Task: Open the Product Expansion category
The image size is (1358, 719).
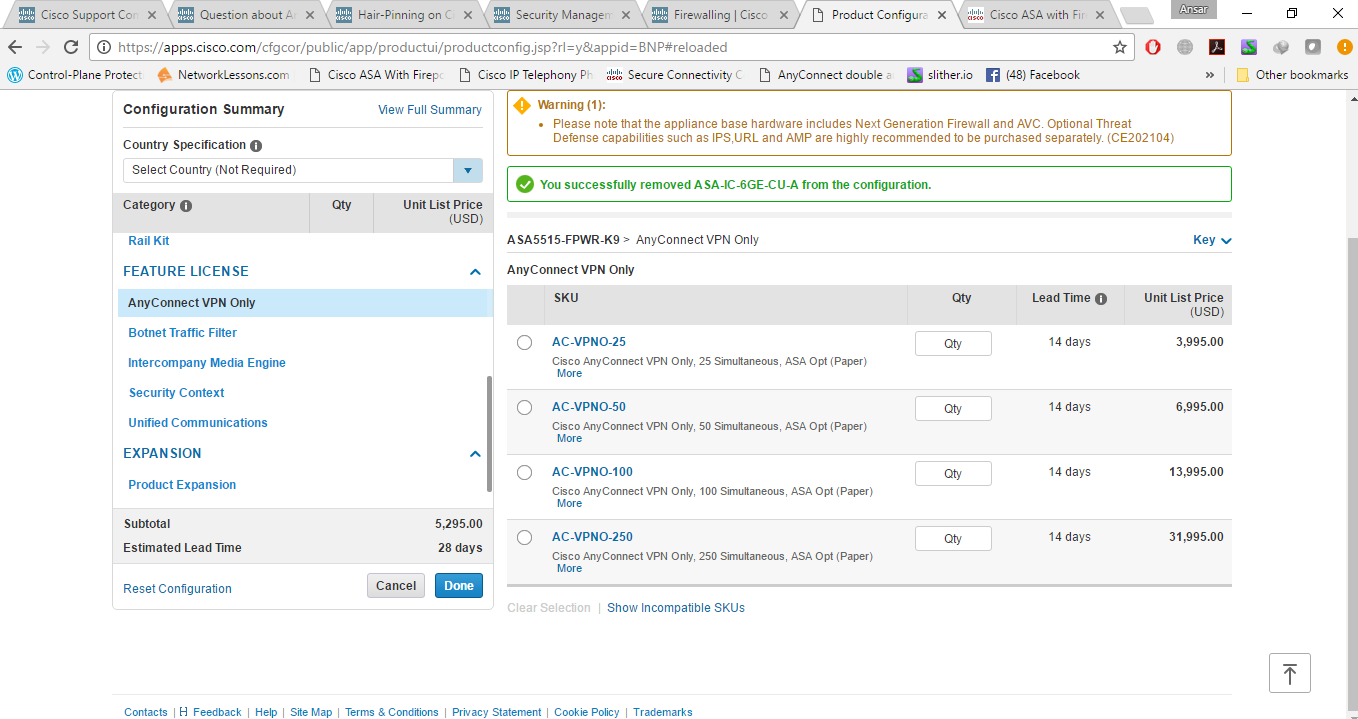Action: click(182, 485)
